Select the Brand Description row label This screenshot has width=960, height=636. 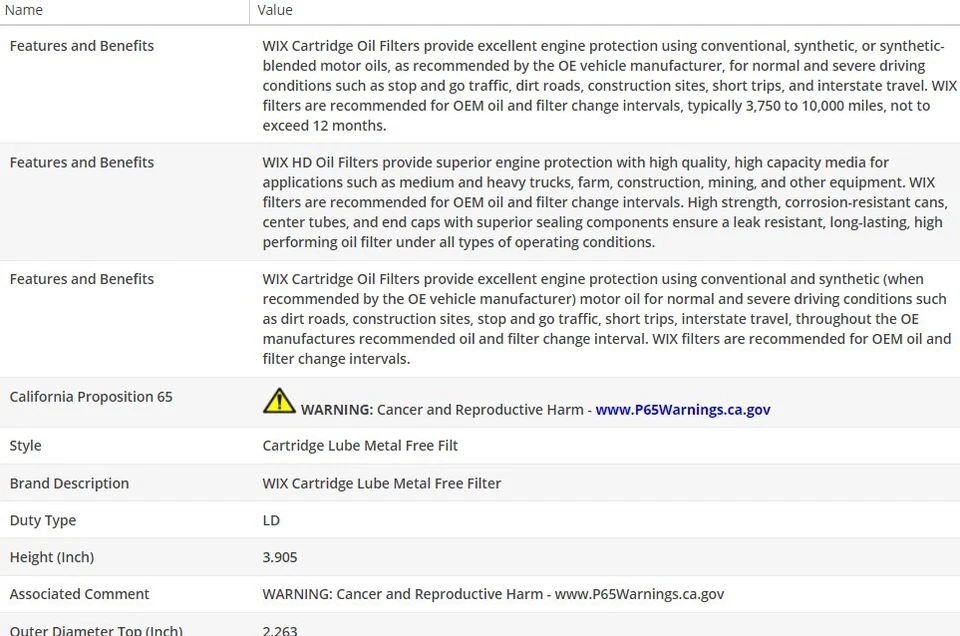click(69, 484)
